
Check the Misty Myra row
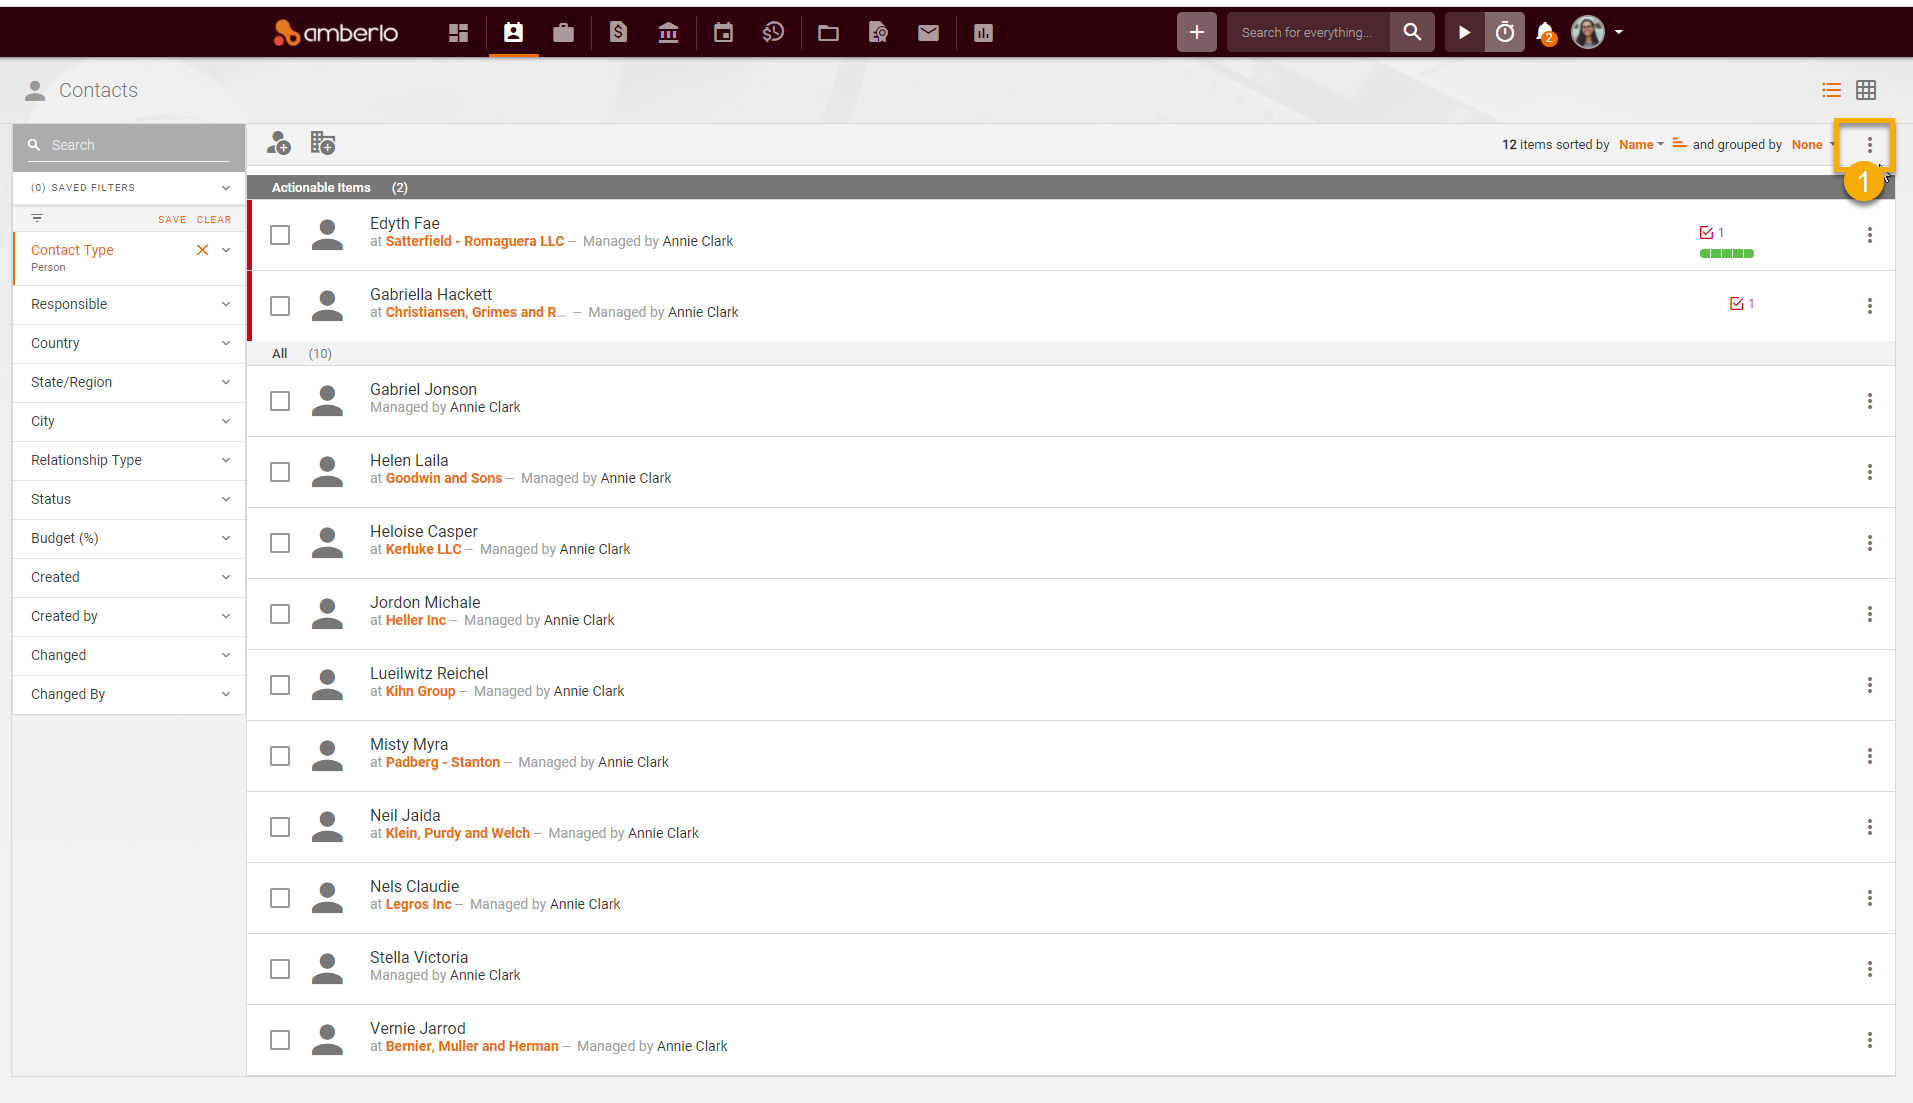tap(280, 756)
